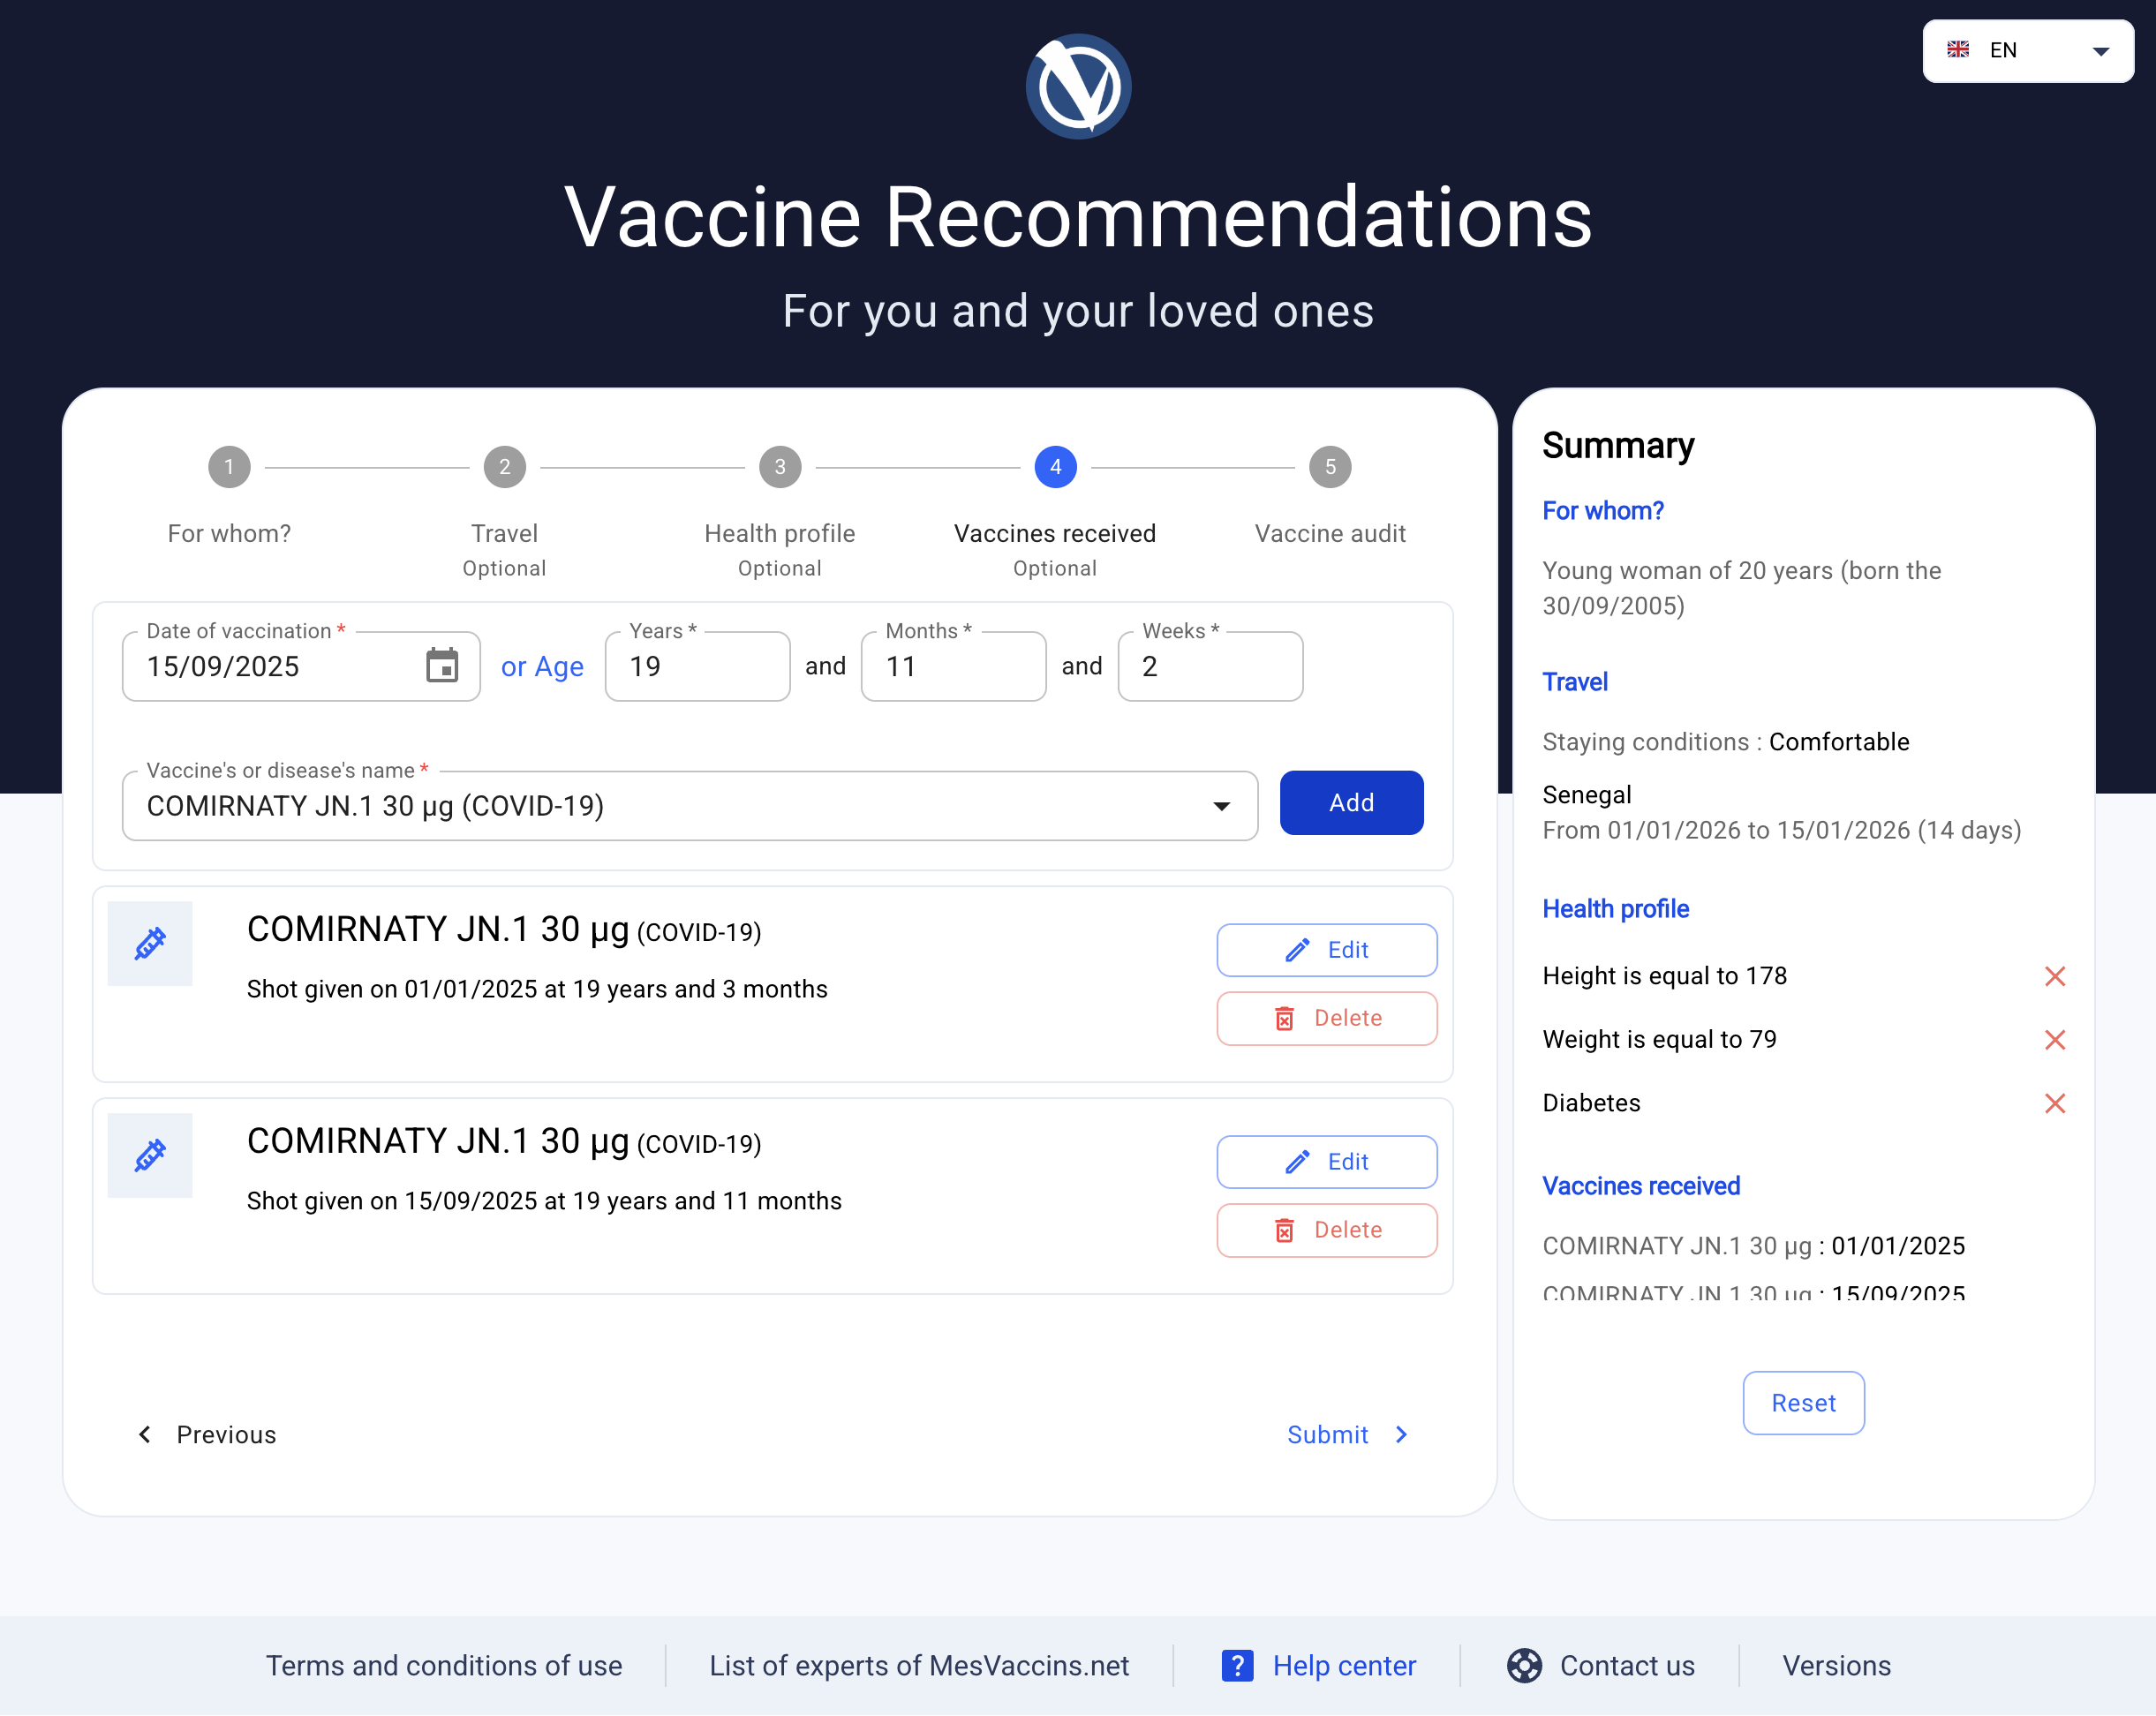Open the EN language dropdown

2027,51
